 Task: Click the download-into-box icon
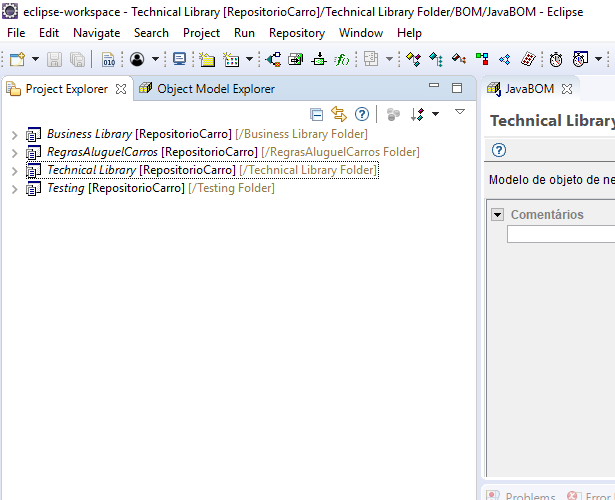[319, 60]
